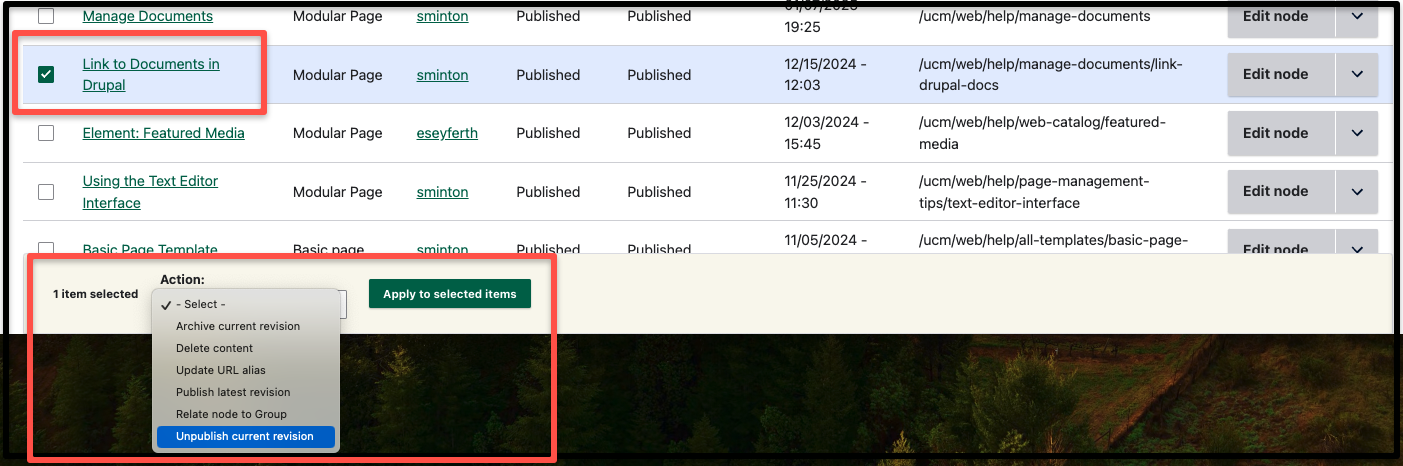Uncheck the "Link to Documents in Drupal" checkbox
1403x466 pixels.
(x=46, y=75)
